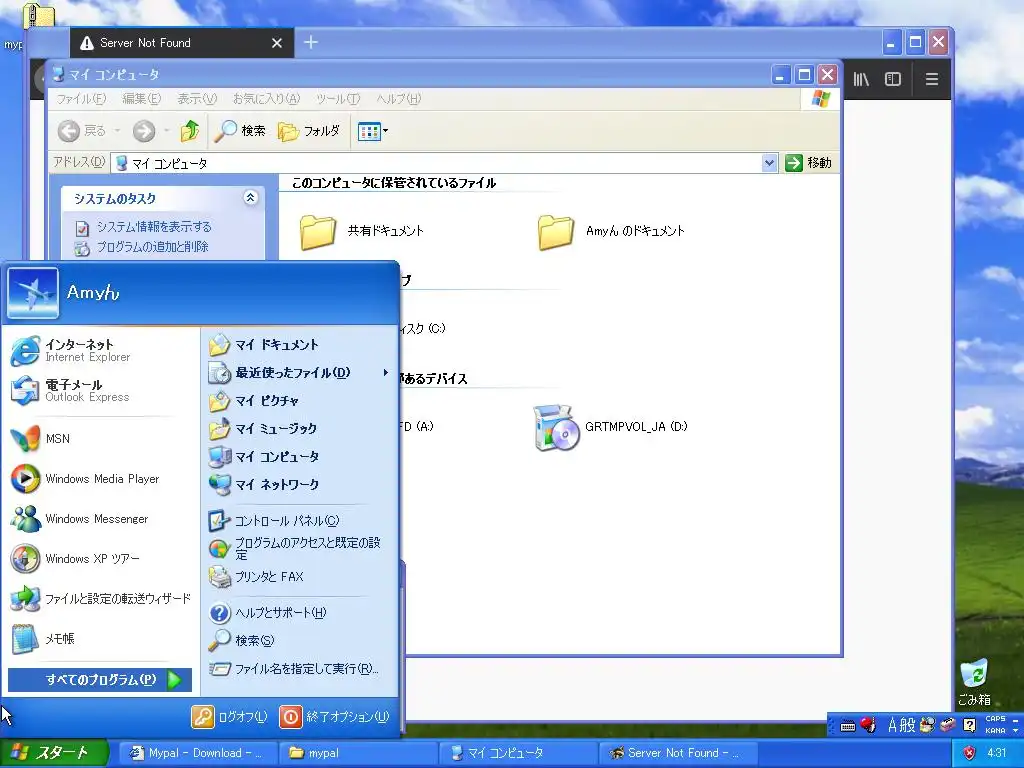Open Windows Messenger
Image resolution: width=1024 pixels, height=768 pixels.
point(101,519)
